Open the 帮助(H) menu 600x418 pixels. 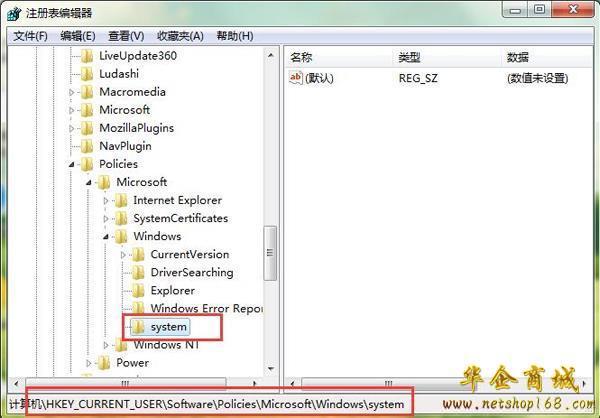[x=235, y=36]
